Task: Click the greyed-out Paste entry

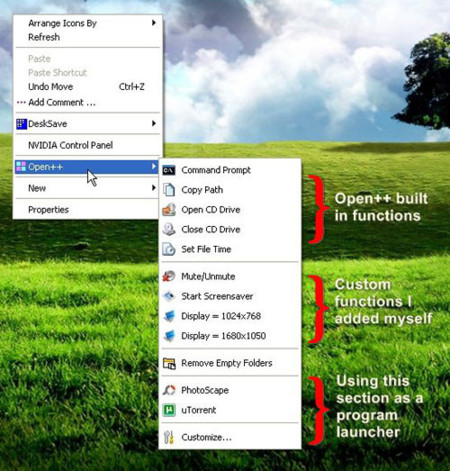Action: 88,59
